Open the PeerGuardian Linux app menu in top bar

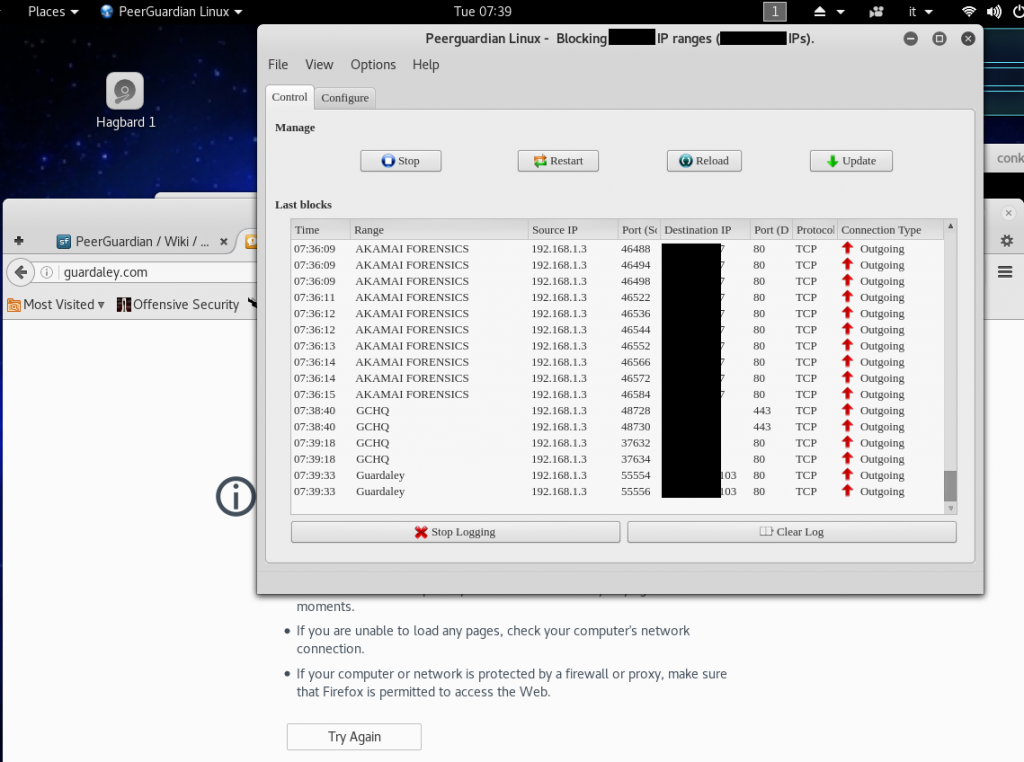pos(172,12)
